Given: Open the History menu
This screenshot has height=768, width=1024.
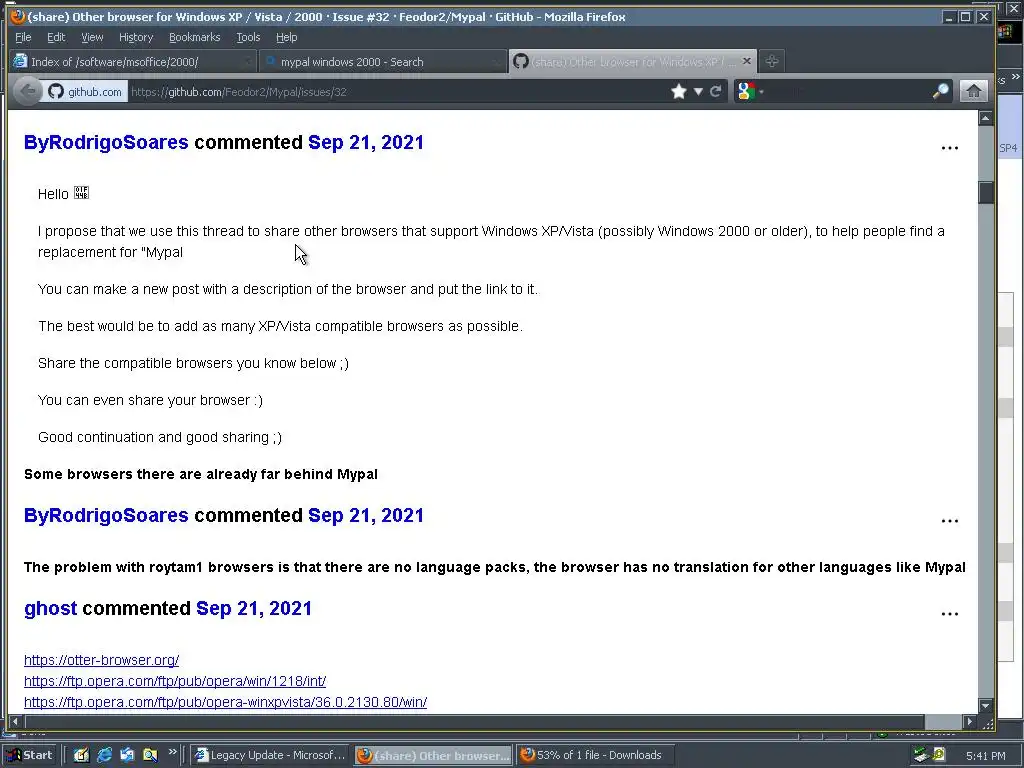Looking at the screenshot, I should (136, 37).
